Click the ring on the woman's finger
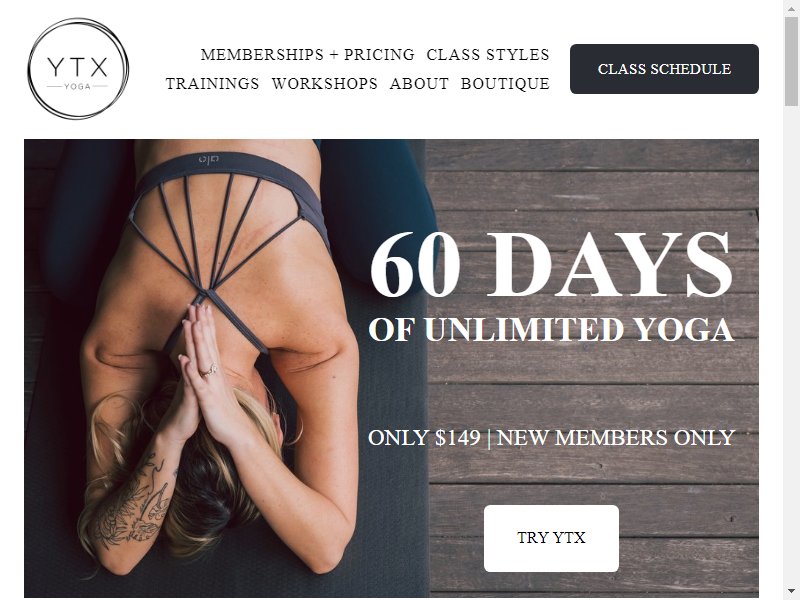 209,369
